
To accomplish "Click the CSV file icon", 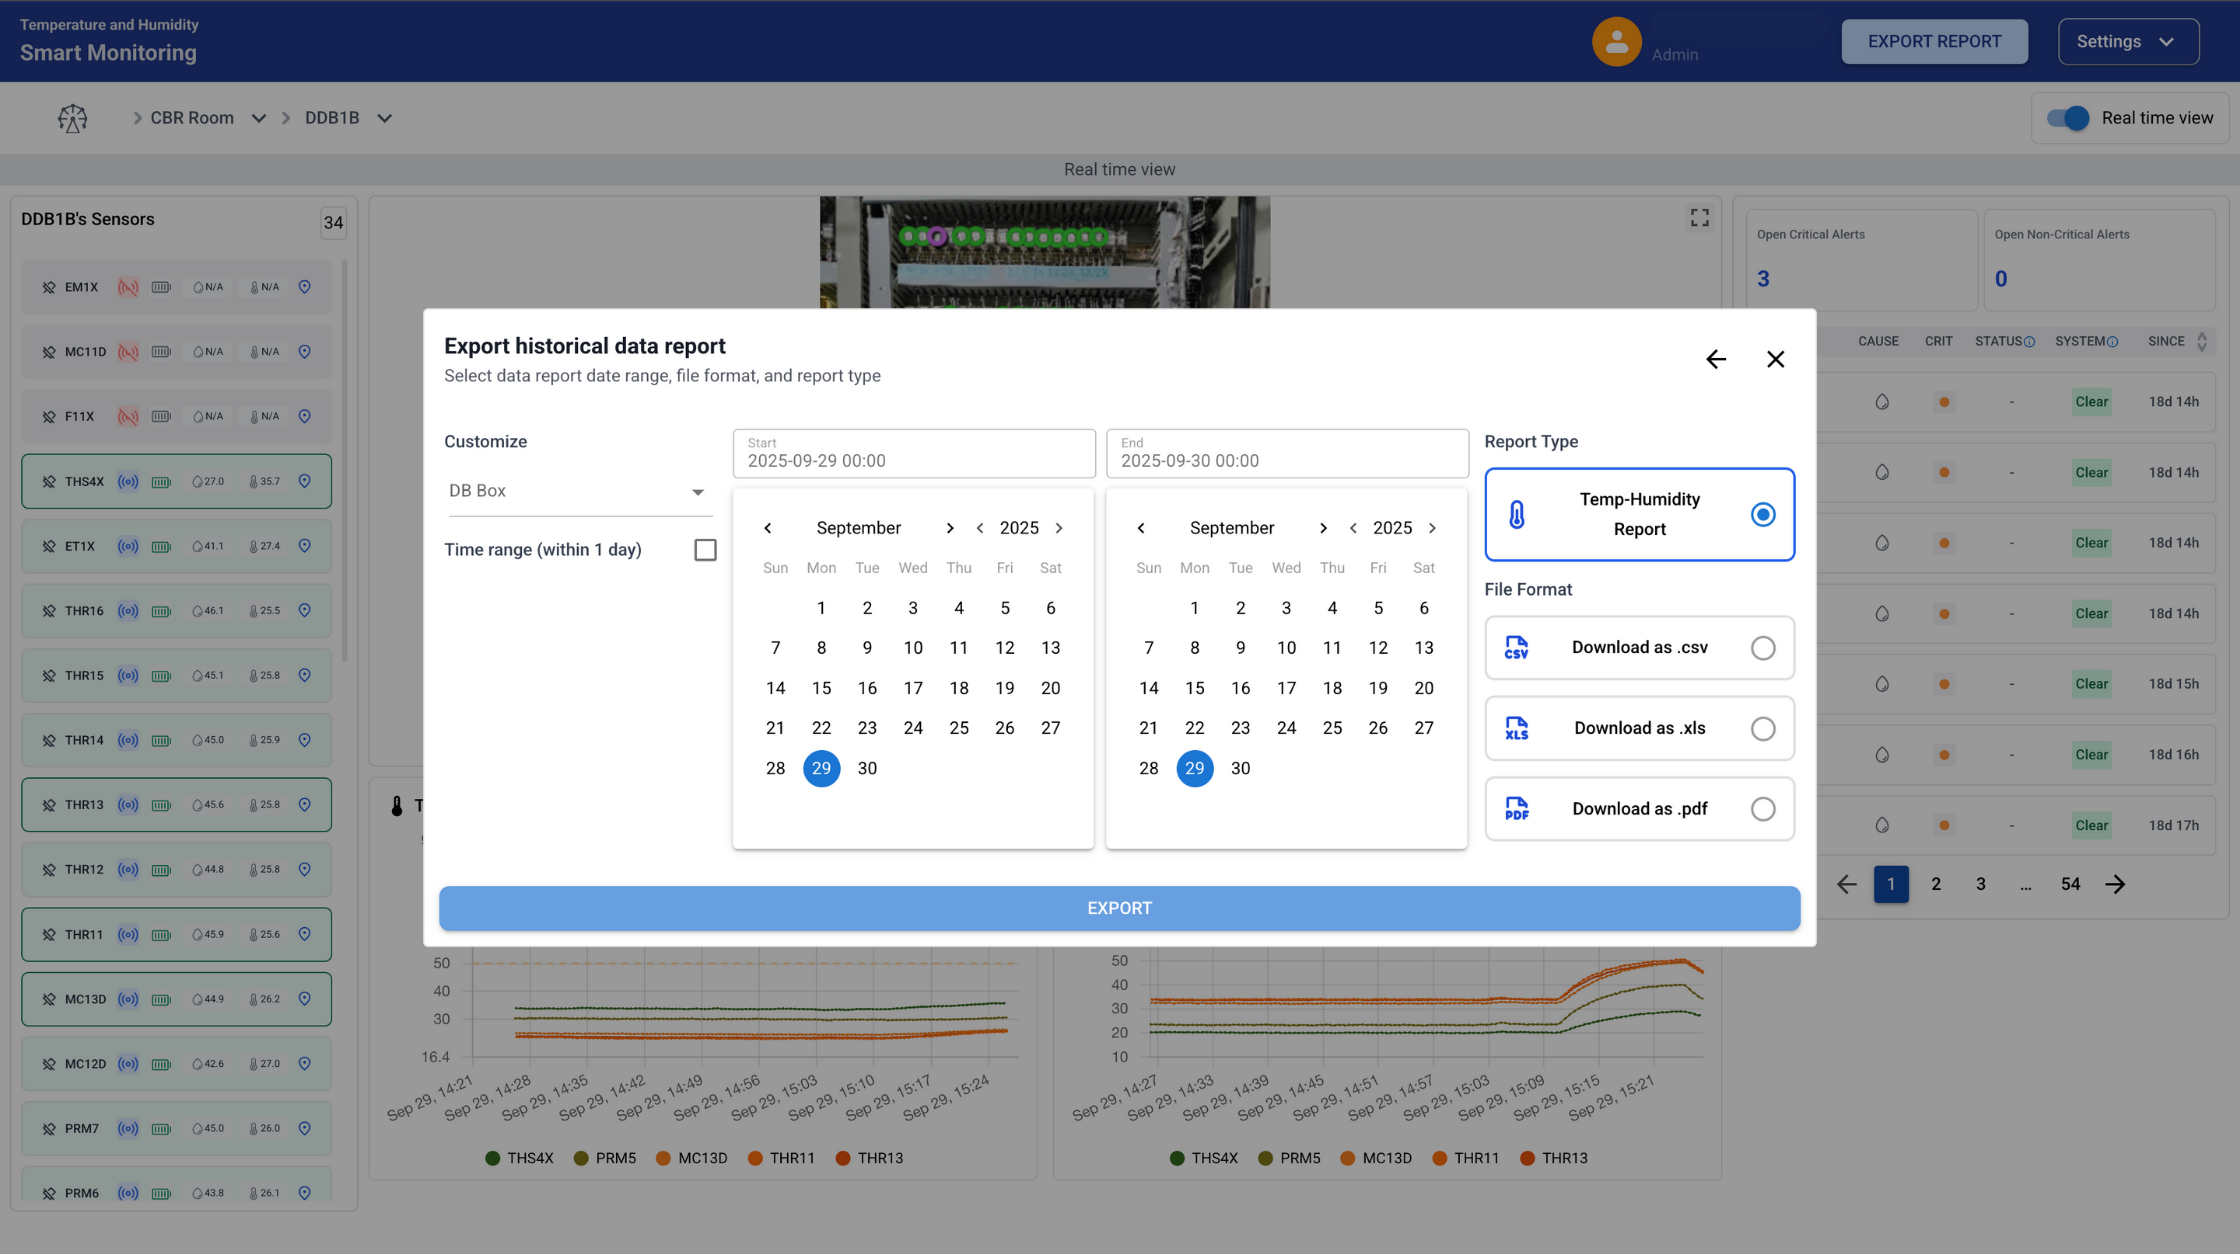I will pos(1516,648).
